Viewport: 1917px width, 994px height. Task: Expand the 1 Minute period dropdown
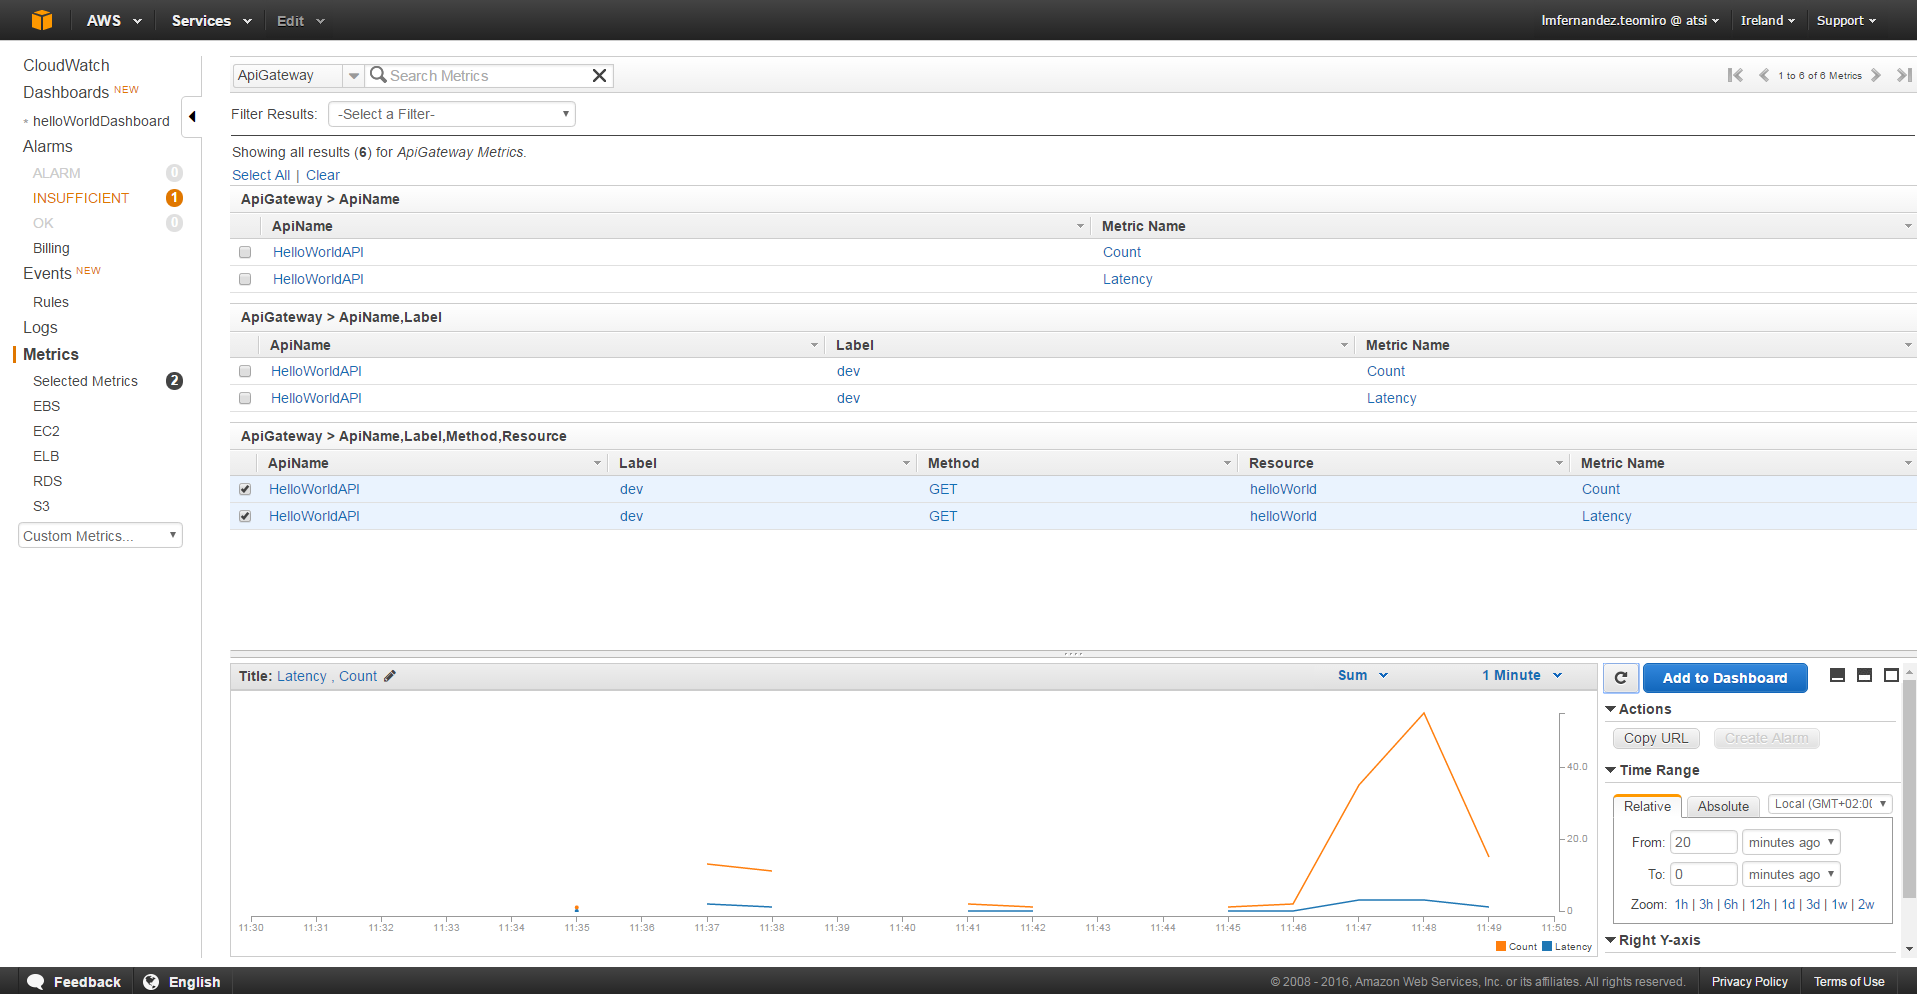coord(1521,676)
